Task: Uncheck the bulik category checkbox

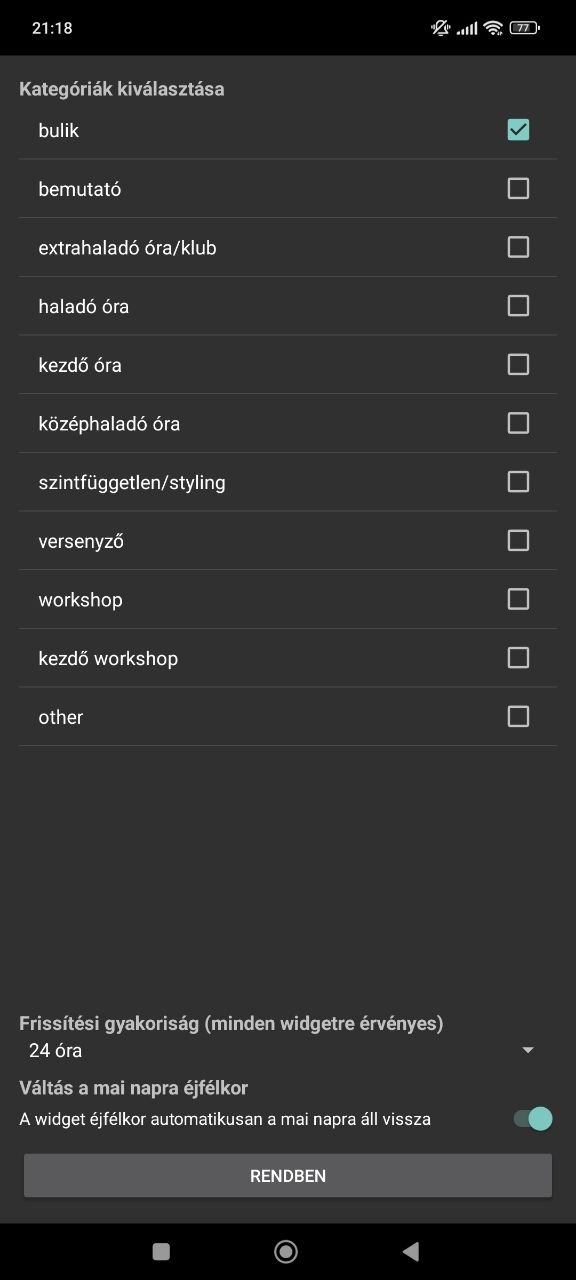Action: coord(518,130)
